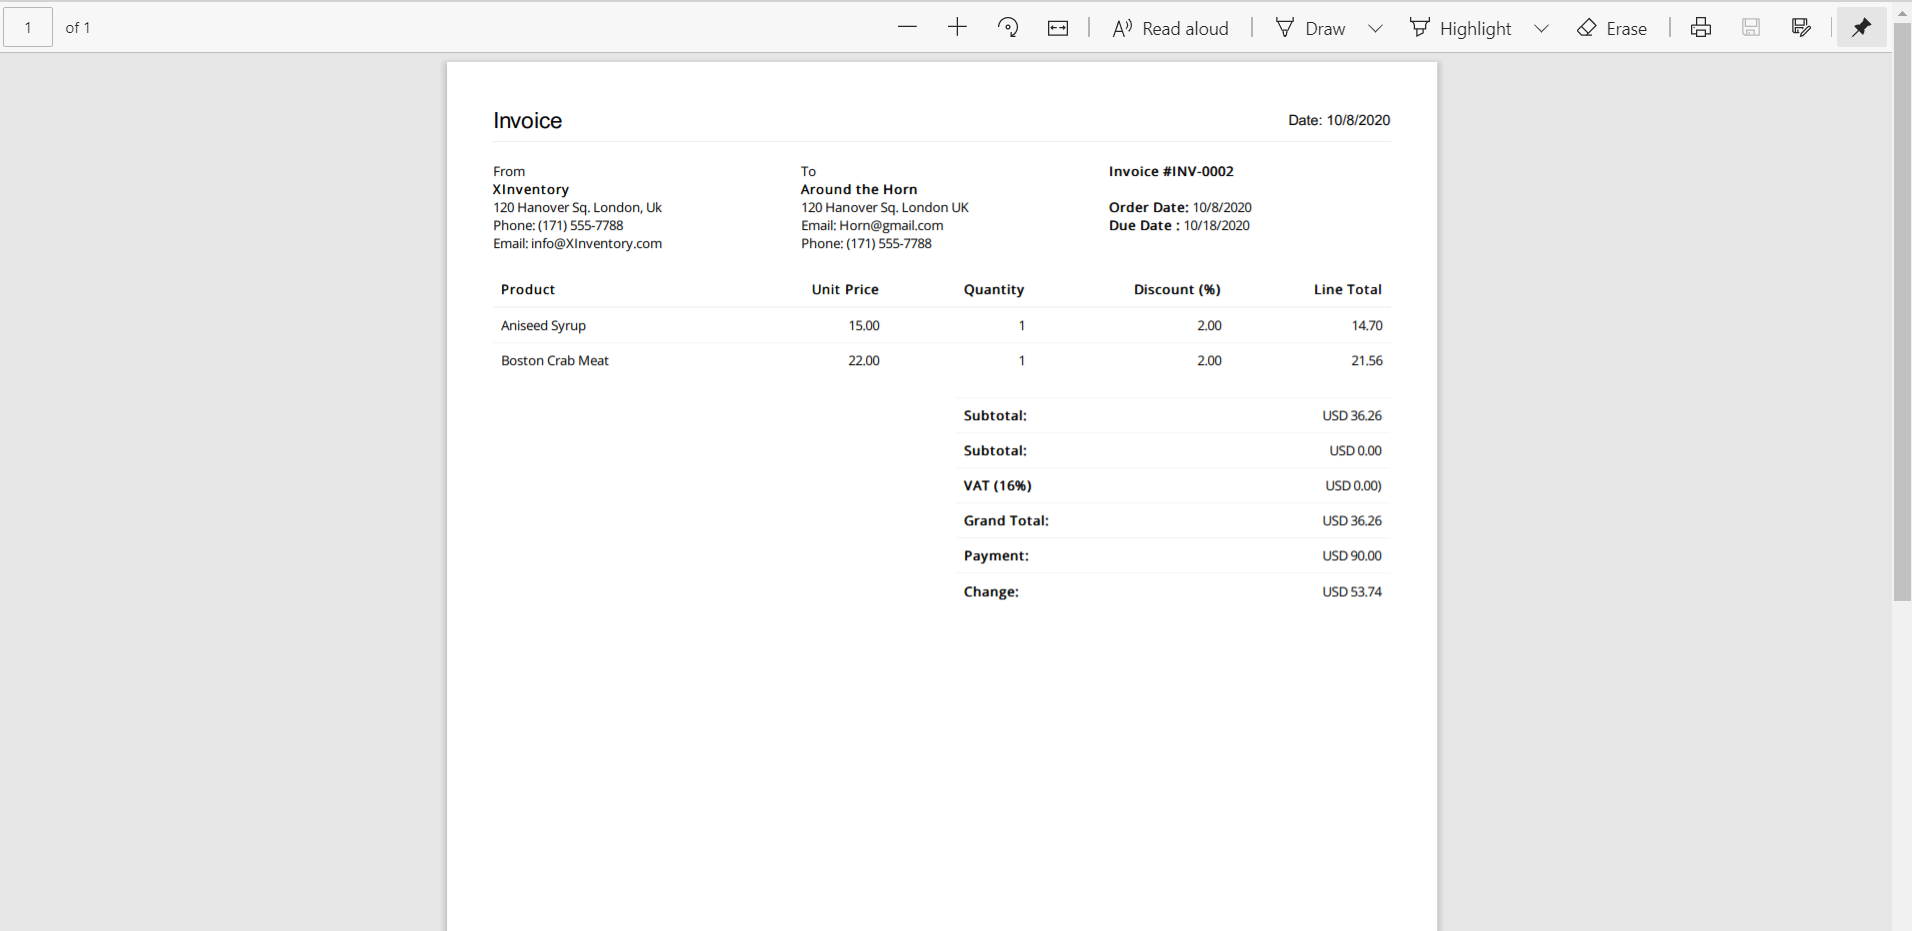This screenshot has height=931, width=1912.
Task: Rotate the PDF page
Action: [1008, 28]
